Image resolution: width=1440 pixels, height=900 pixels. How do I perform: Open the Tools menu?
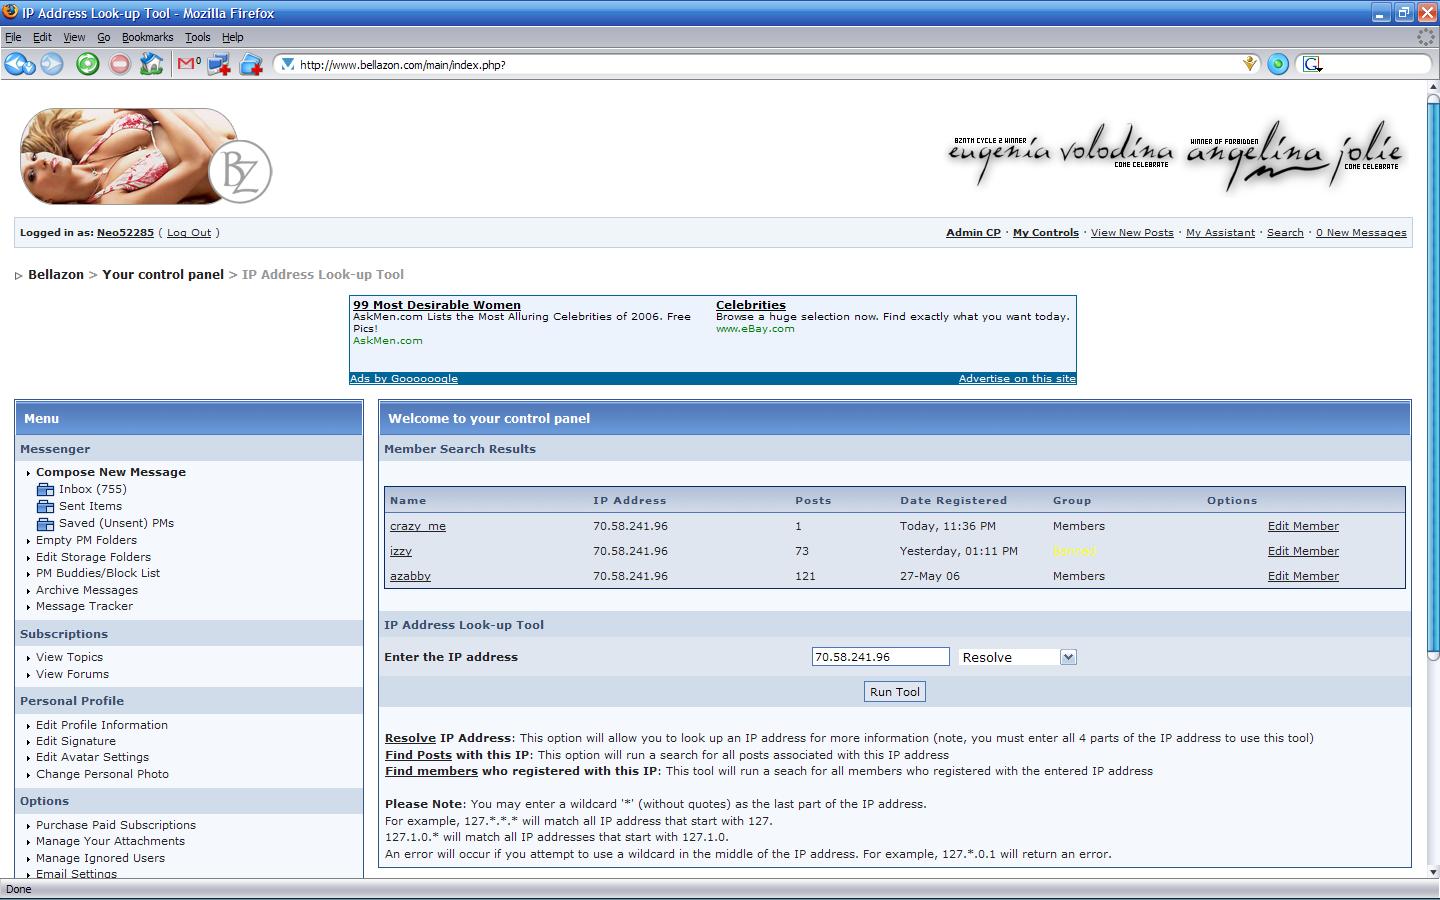[x=197, y=37]
